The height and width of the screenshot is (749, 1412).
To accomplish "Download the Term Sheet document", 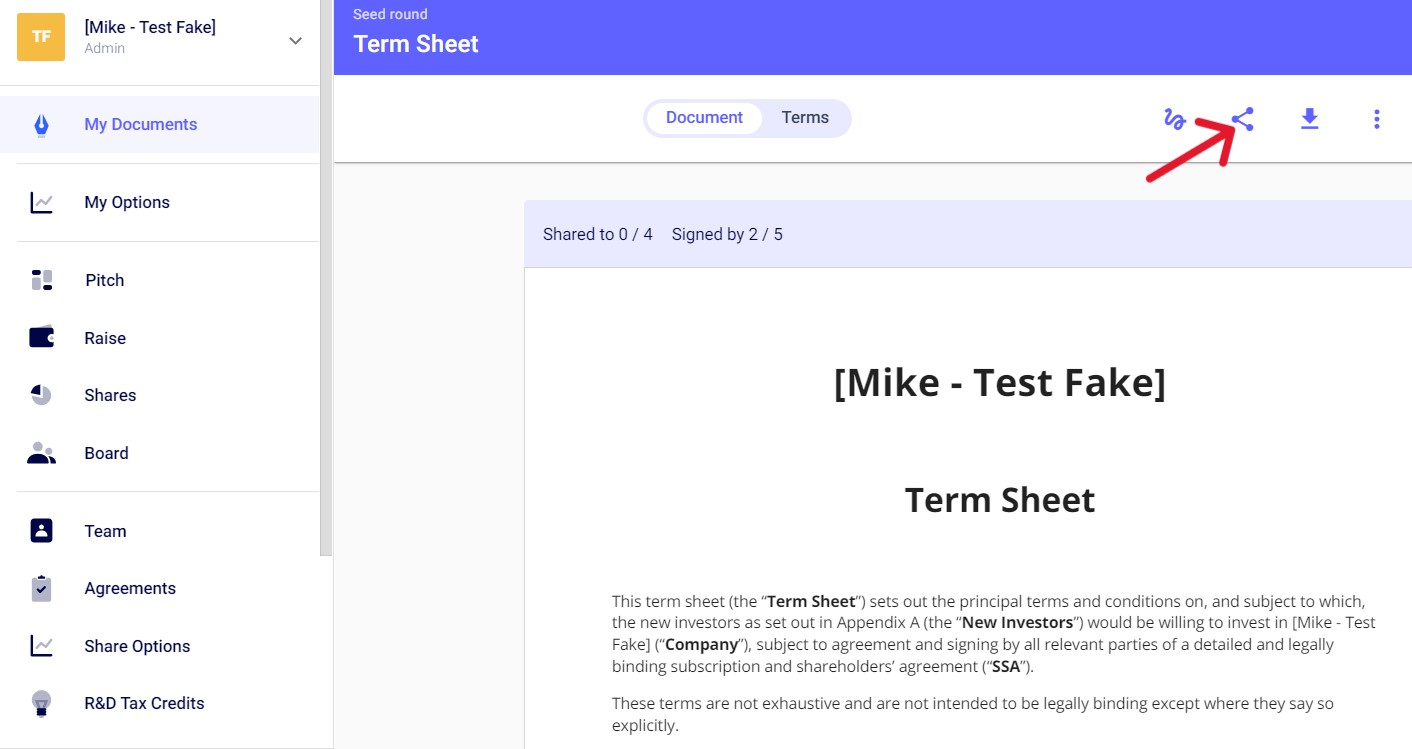I will 1309,119.
